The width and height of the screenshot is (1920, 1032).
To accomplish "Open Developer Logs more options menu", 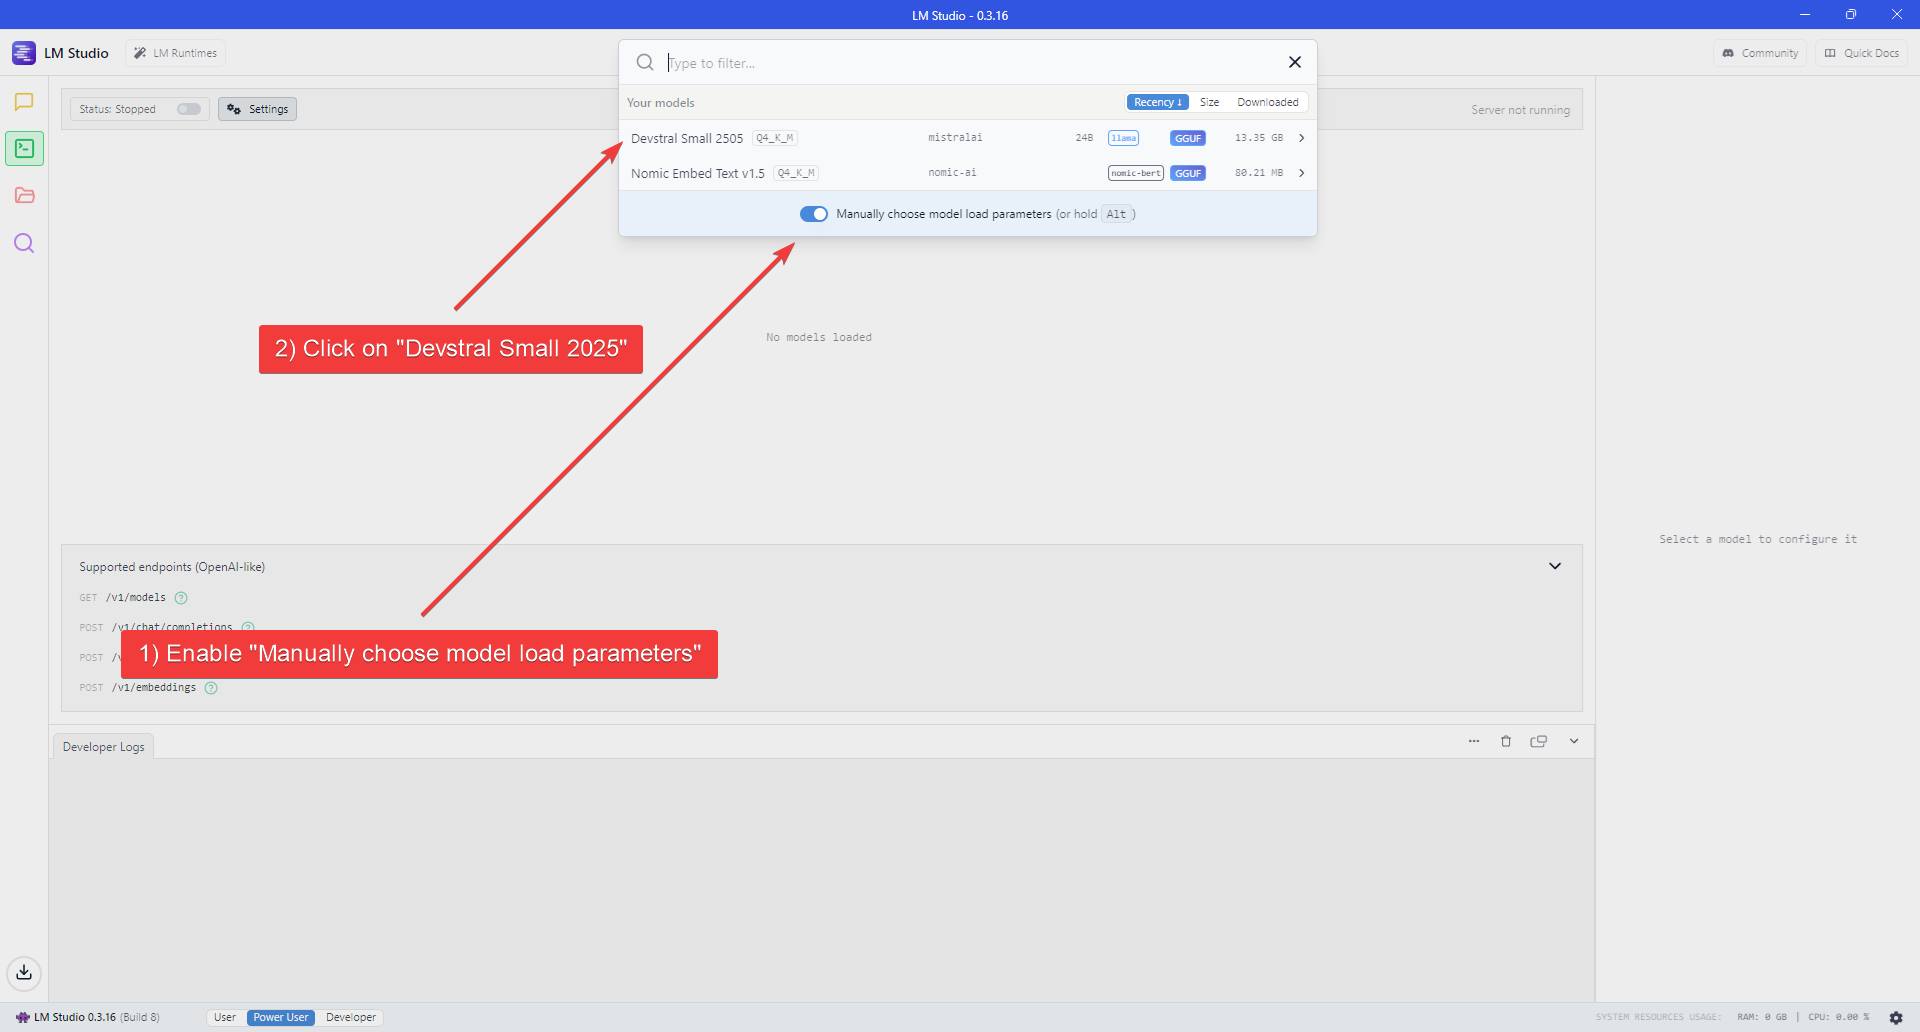I will (x=1474, y=741).
